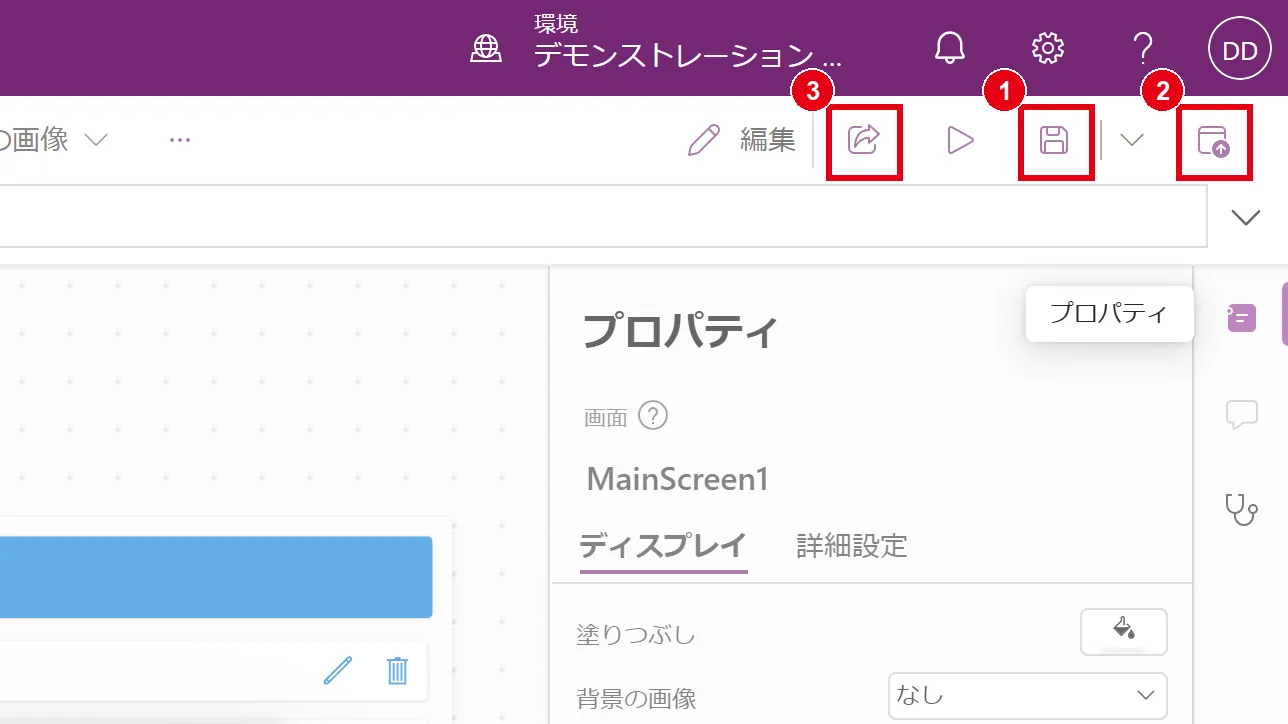Click the 背景の画像 property label
Screen dimensions: 1288x724
tap(636, 698)
